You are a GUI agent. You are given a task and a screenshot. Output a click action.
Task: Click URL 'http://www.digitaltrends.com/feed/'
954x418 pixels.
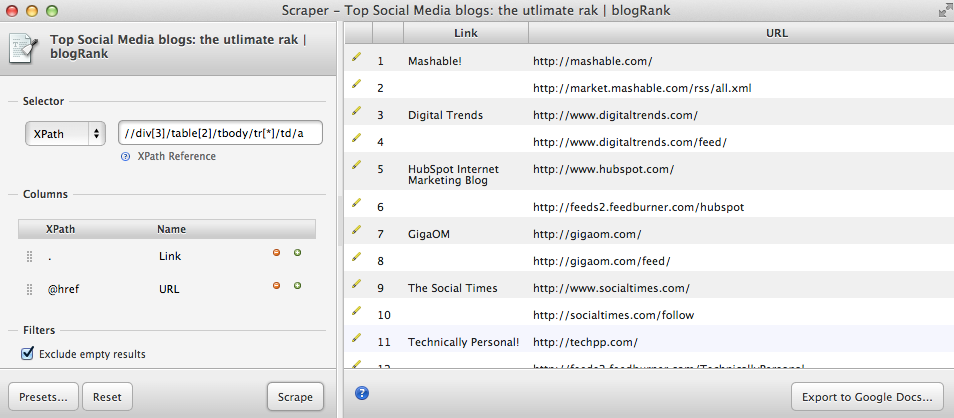tap(630, 142)
